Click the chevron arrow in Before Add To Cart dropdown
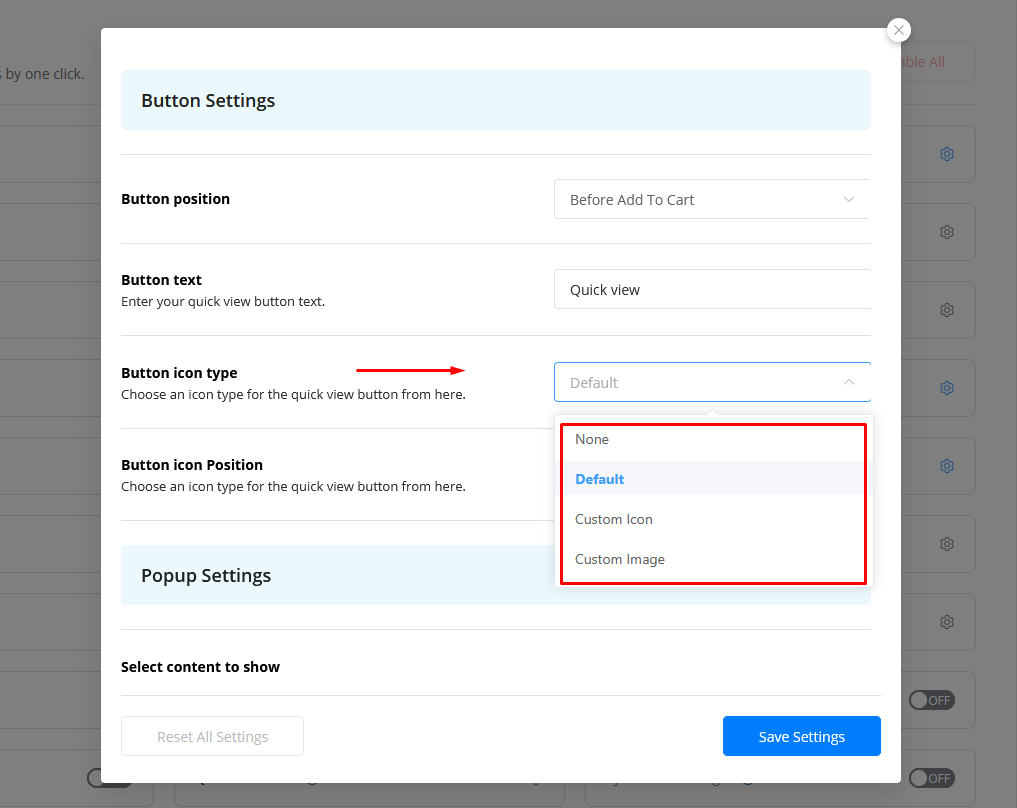 848,199
